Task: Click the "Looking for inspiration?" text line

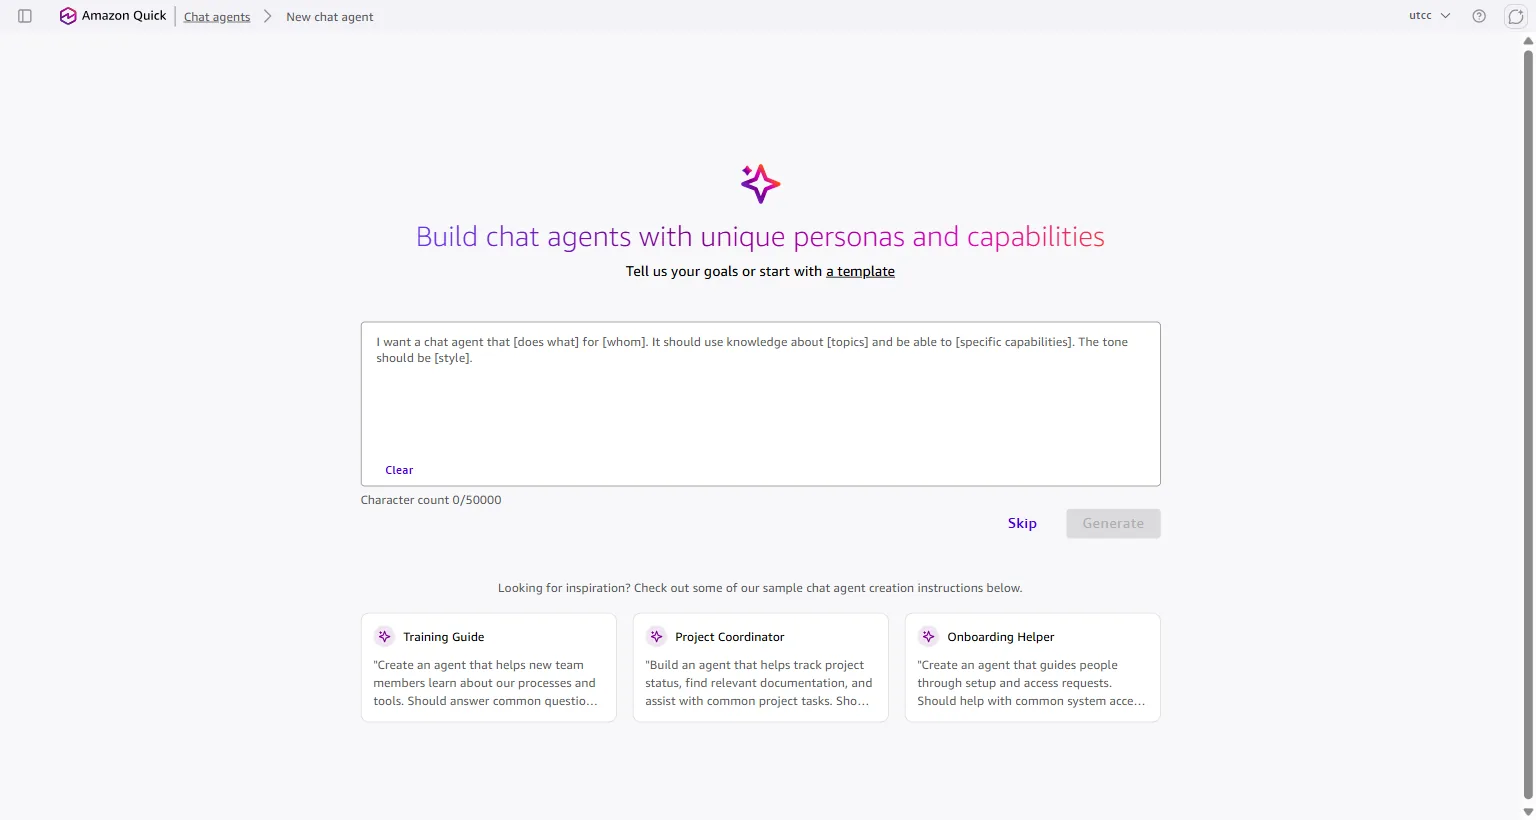Action: (x=760, y=588)
